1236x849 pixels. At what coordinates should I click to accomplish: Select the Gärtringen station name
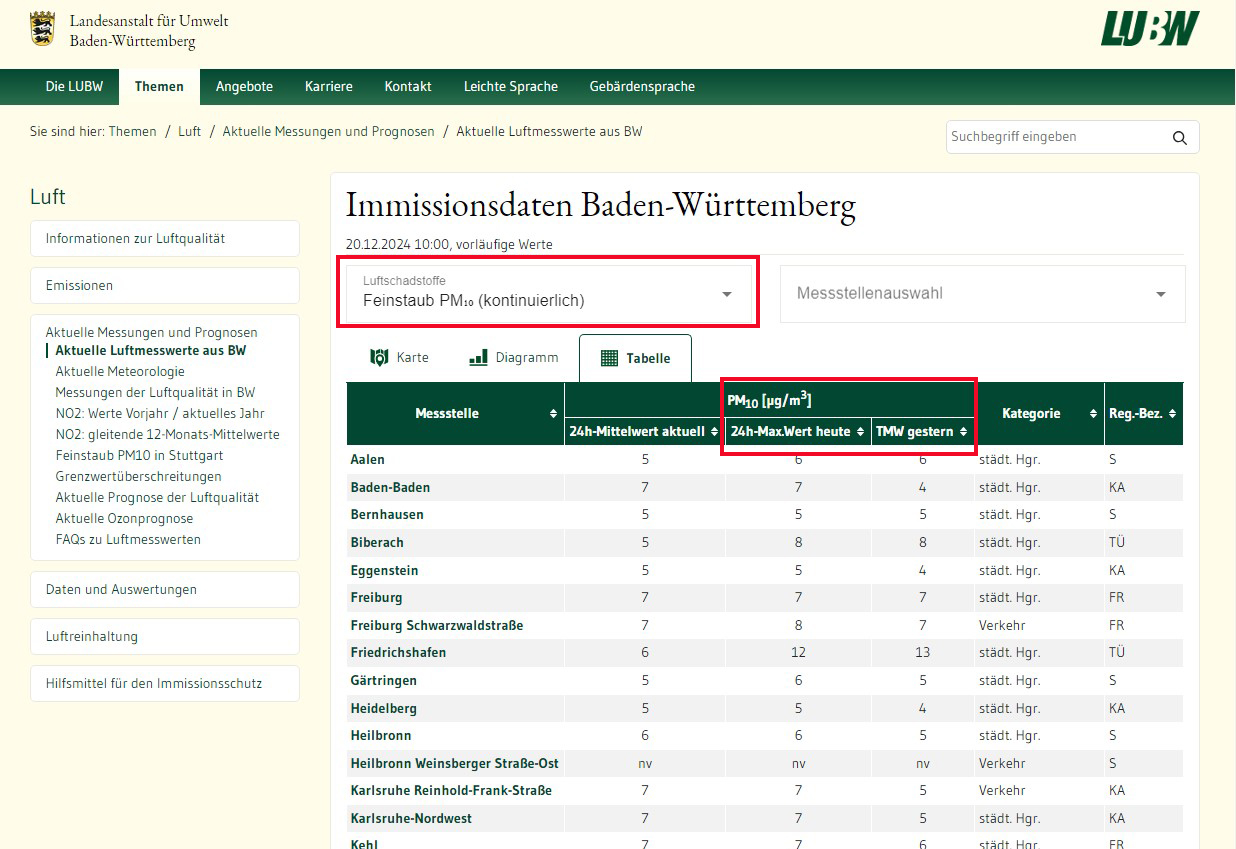383,680
